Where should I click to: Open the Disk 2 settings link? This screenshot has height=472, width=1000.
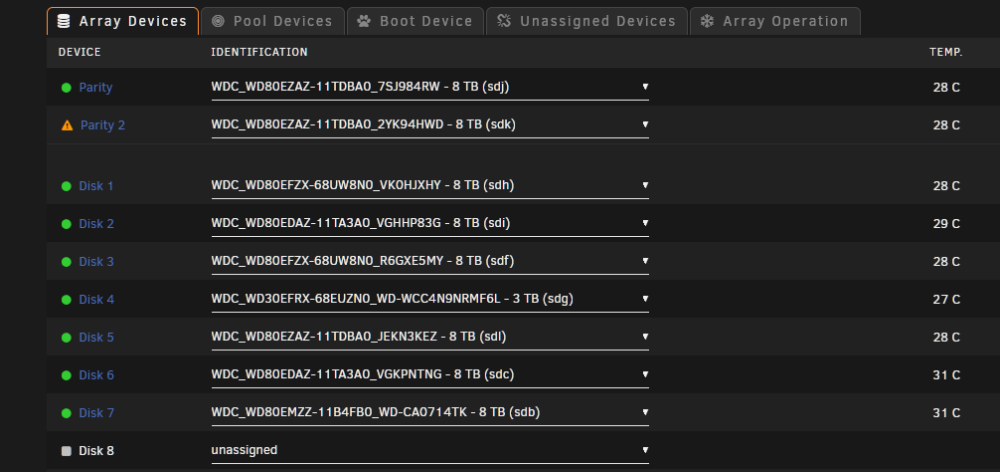96,224
